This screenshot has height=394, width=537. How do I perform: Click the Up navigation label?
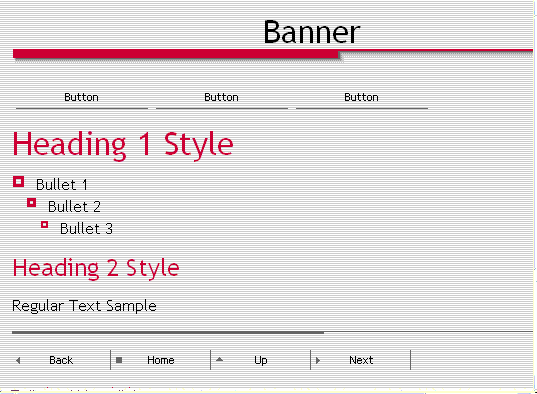coord(261,360)
